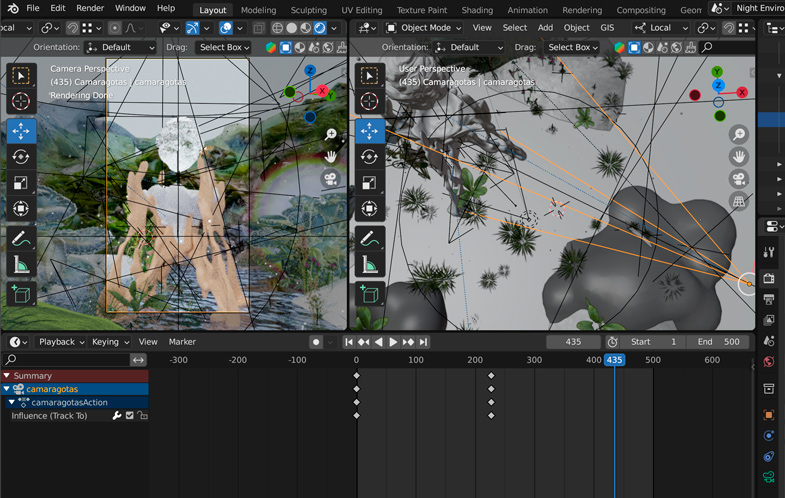Jump to the end frame button
The height and width of the screenshot is (498, 785).
point(424,342)
